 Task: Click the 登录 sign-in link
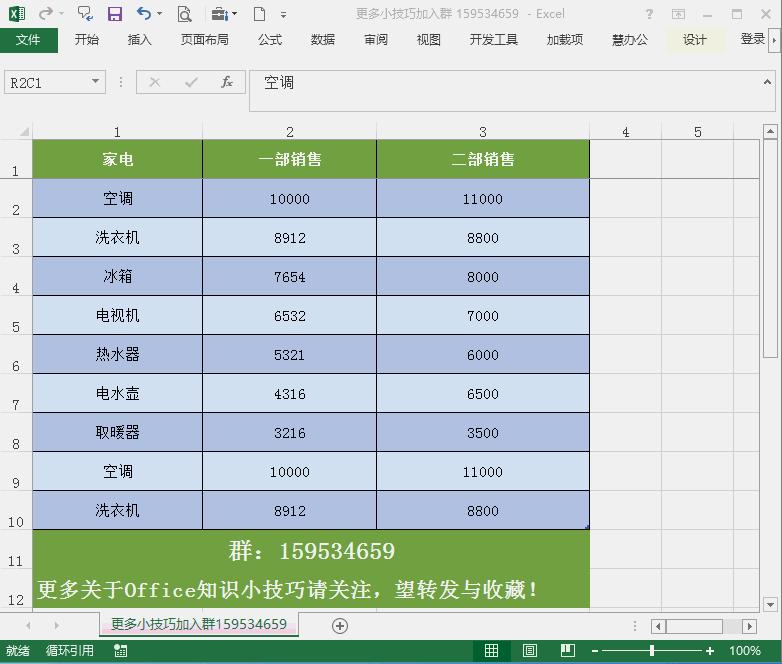(753, 39)
